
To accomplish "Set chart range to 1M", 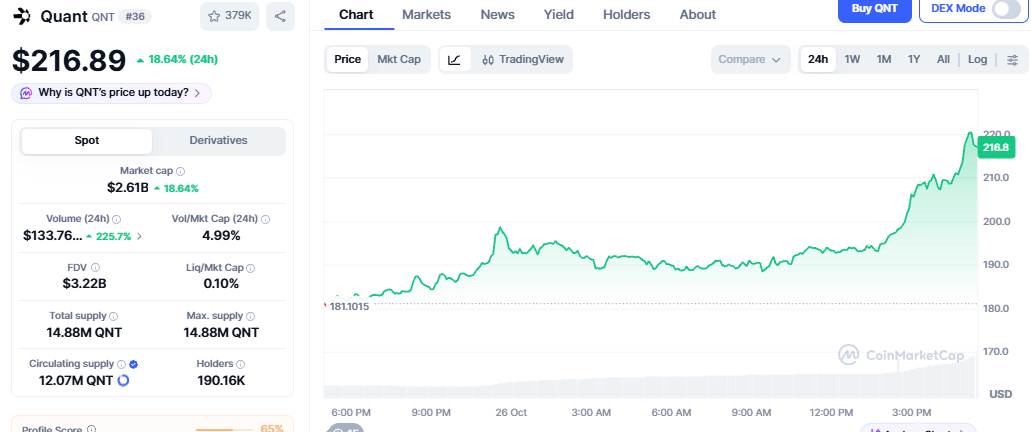I will point(884,59).
